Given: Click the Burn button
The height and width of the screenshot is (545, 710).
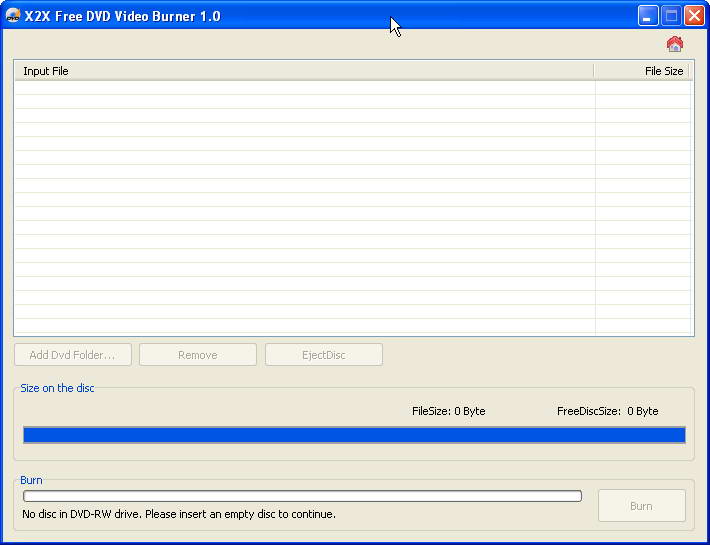Looking at the screenshot, I should [642, 506].
